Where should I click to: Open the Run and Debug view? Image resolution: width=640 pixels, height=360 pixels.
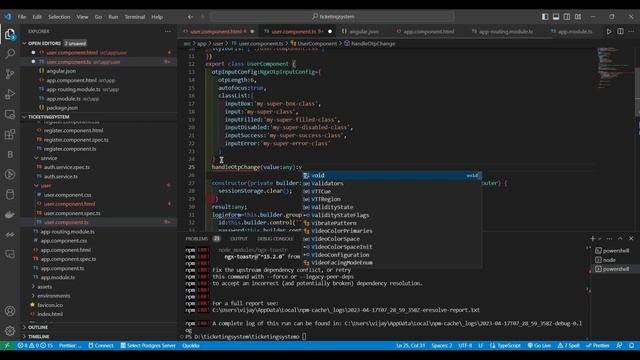point(10,94)
